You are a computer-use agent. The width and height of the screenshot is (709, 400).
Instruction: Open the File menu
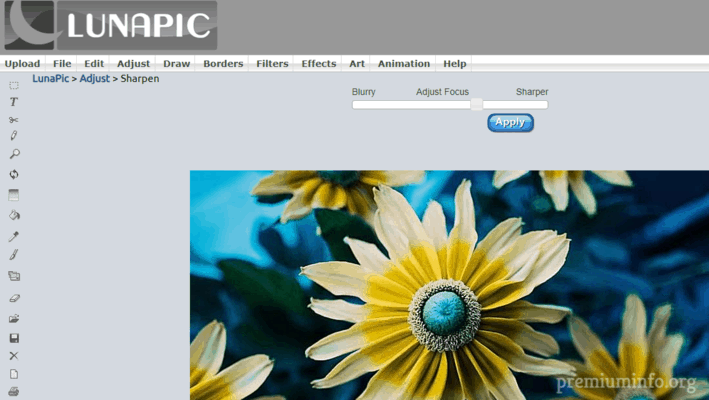(x=62, y=64)
